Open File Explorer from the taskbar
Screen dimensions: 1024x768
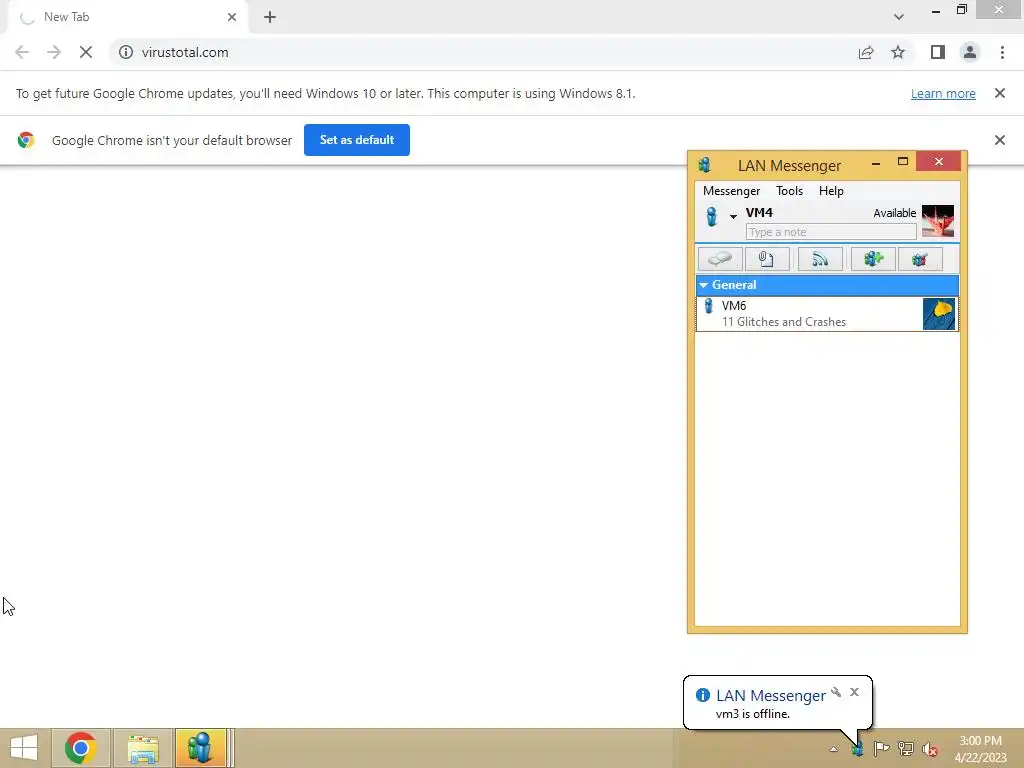pos(143,748)
